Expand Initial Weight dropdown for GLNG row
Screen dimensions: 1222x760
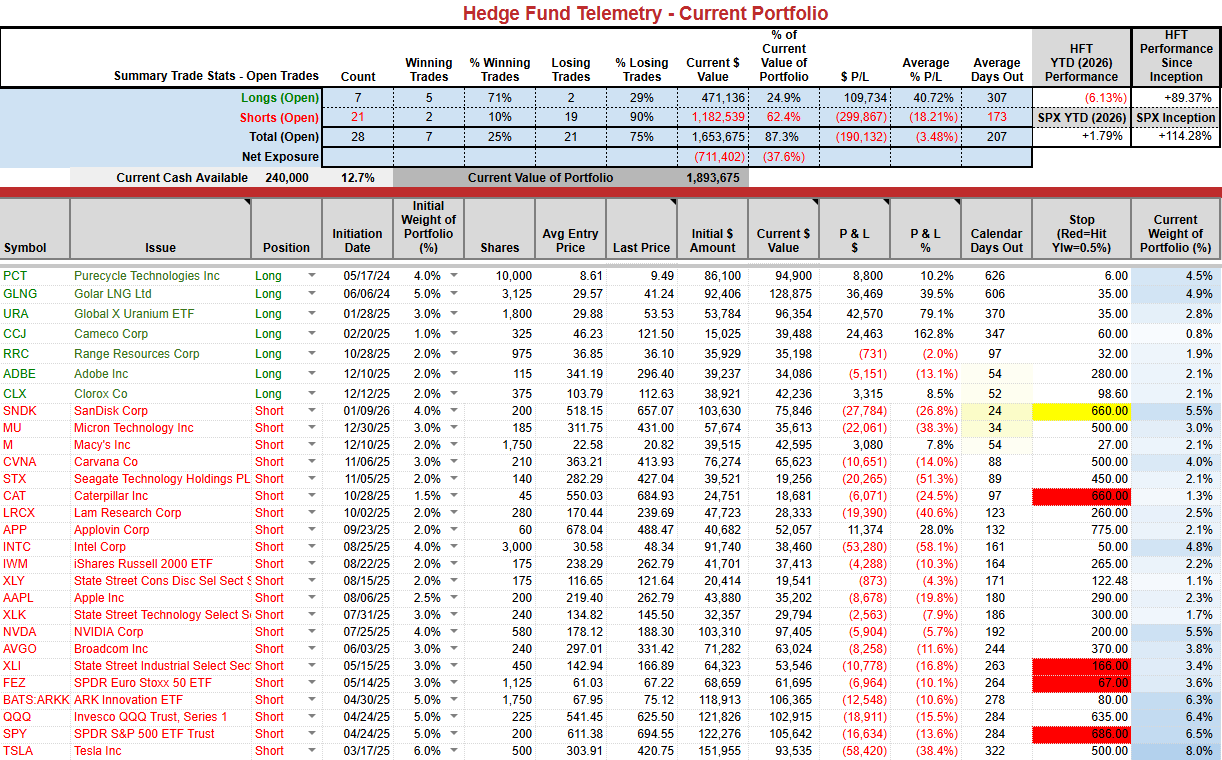click(454, 294)
